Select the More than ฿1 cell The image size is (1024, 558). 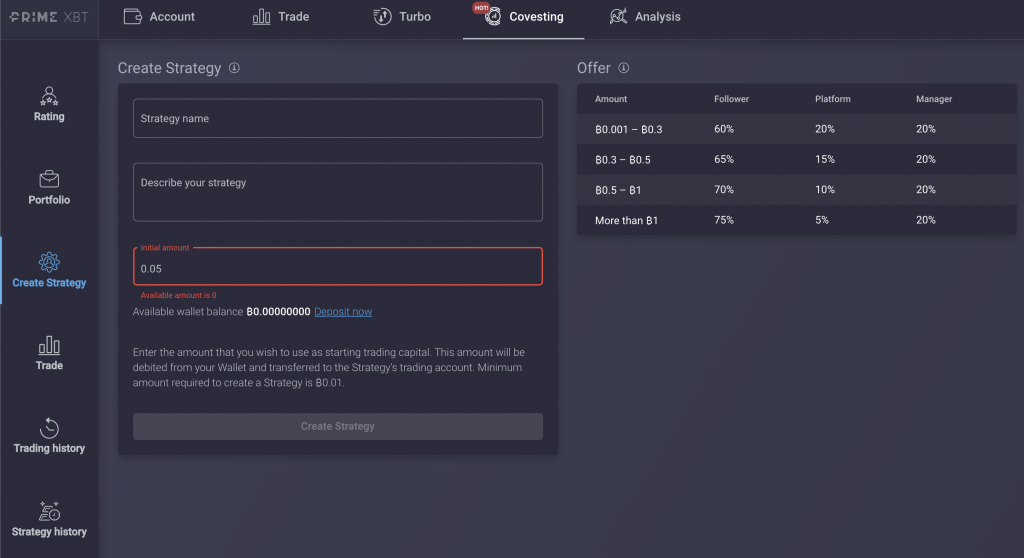[x=626, y=220]
